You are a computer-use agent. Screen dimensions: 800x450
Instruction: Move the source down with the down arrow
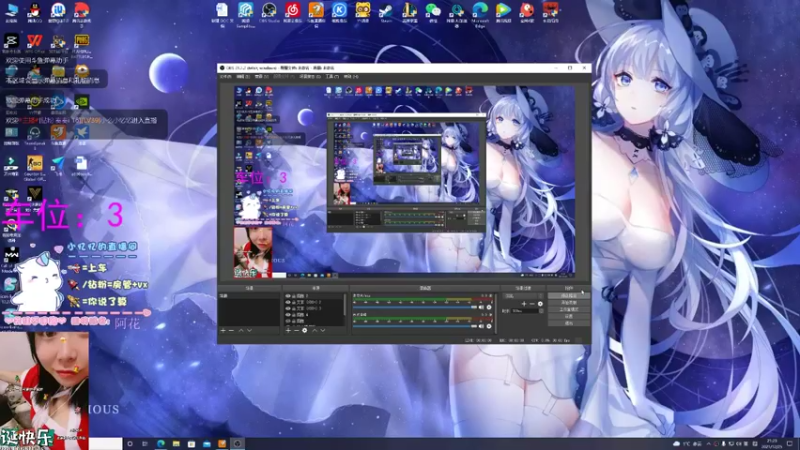tap(322, 331)
